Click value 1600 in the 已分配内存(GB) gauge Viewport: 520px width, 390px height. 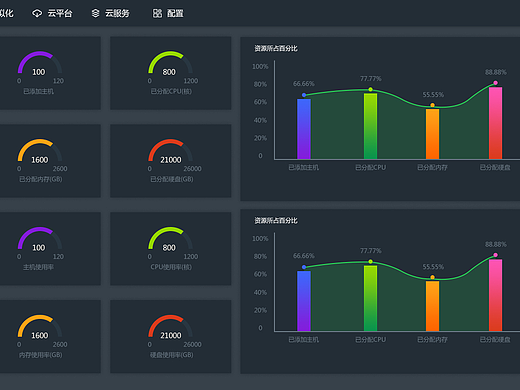[x=40, y=160]
